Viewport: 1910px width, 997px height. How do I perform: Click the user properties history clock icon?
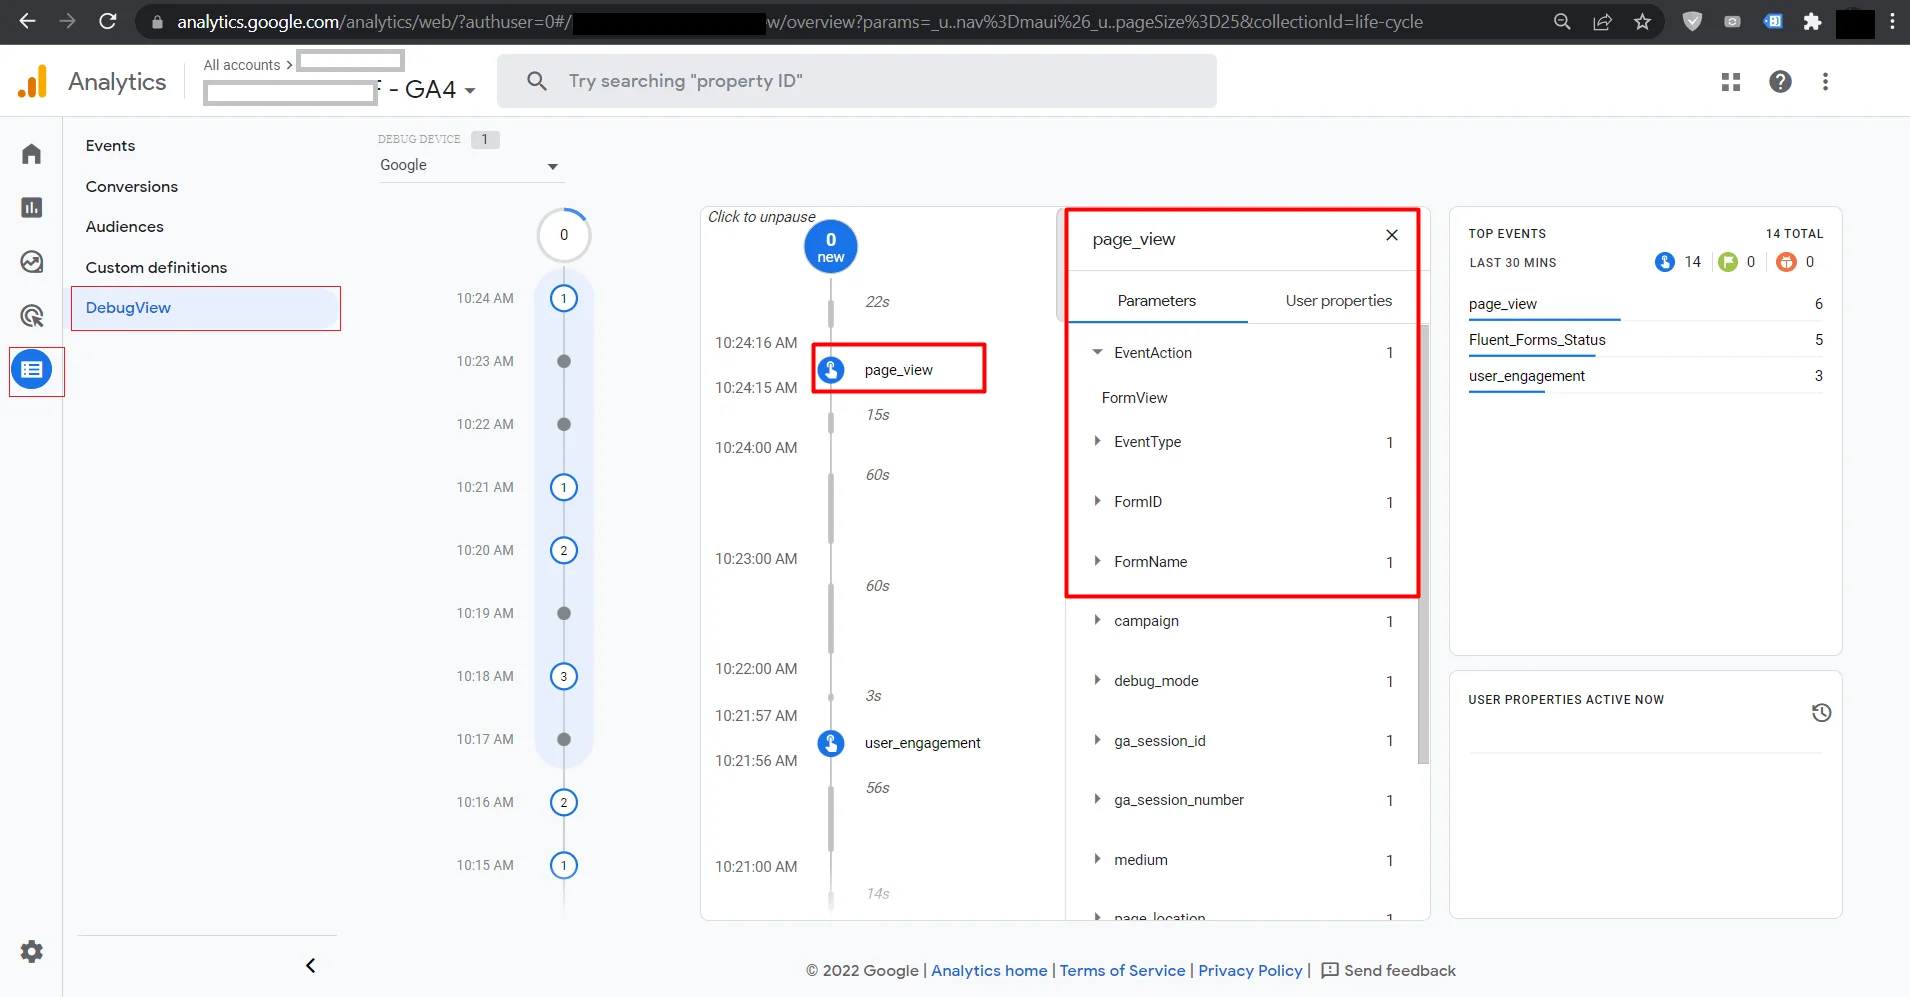click(x=1821, y=713)
